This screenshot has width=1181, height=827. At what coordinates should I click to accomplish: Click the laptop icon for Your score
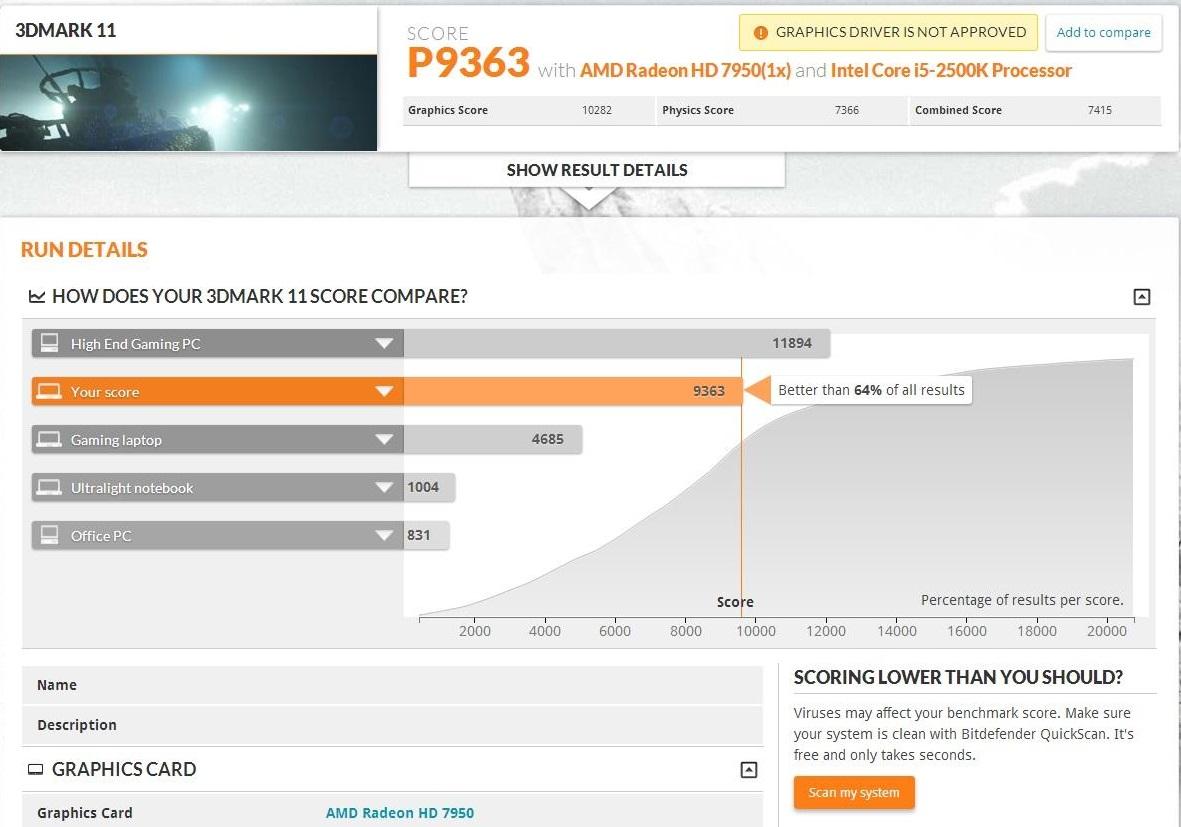point(49,392)
